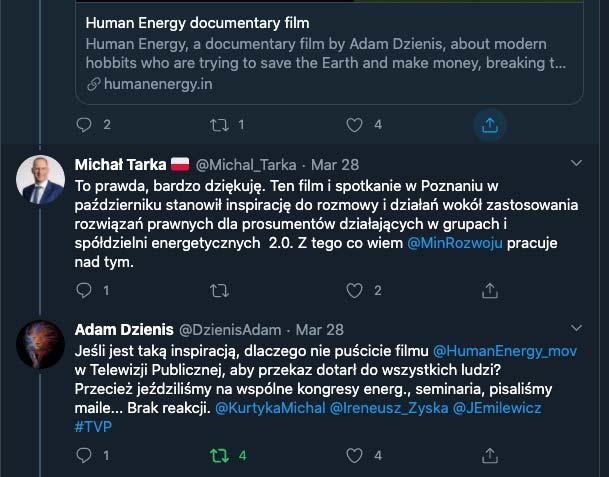Reply to the Human Energy documentary tweet

pyautogui.click(x=84, y=125)
